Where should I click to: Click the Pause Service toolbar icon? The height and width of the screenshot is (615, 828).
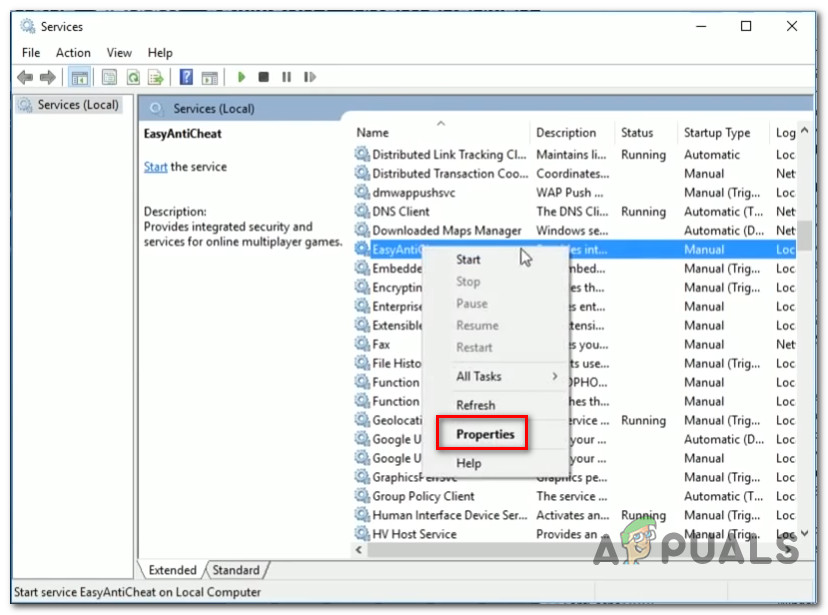286,77
